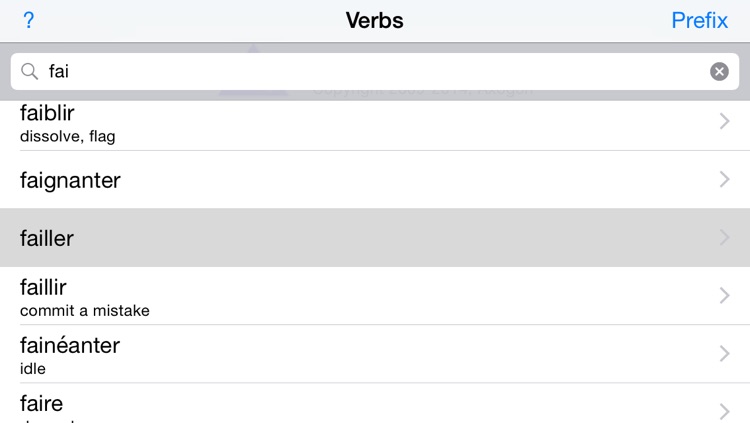
Task: Select the highlighted failler row
Action: [375, 237]
